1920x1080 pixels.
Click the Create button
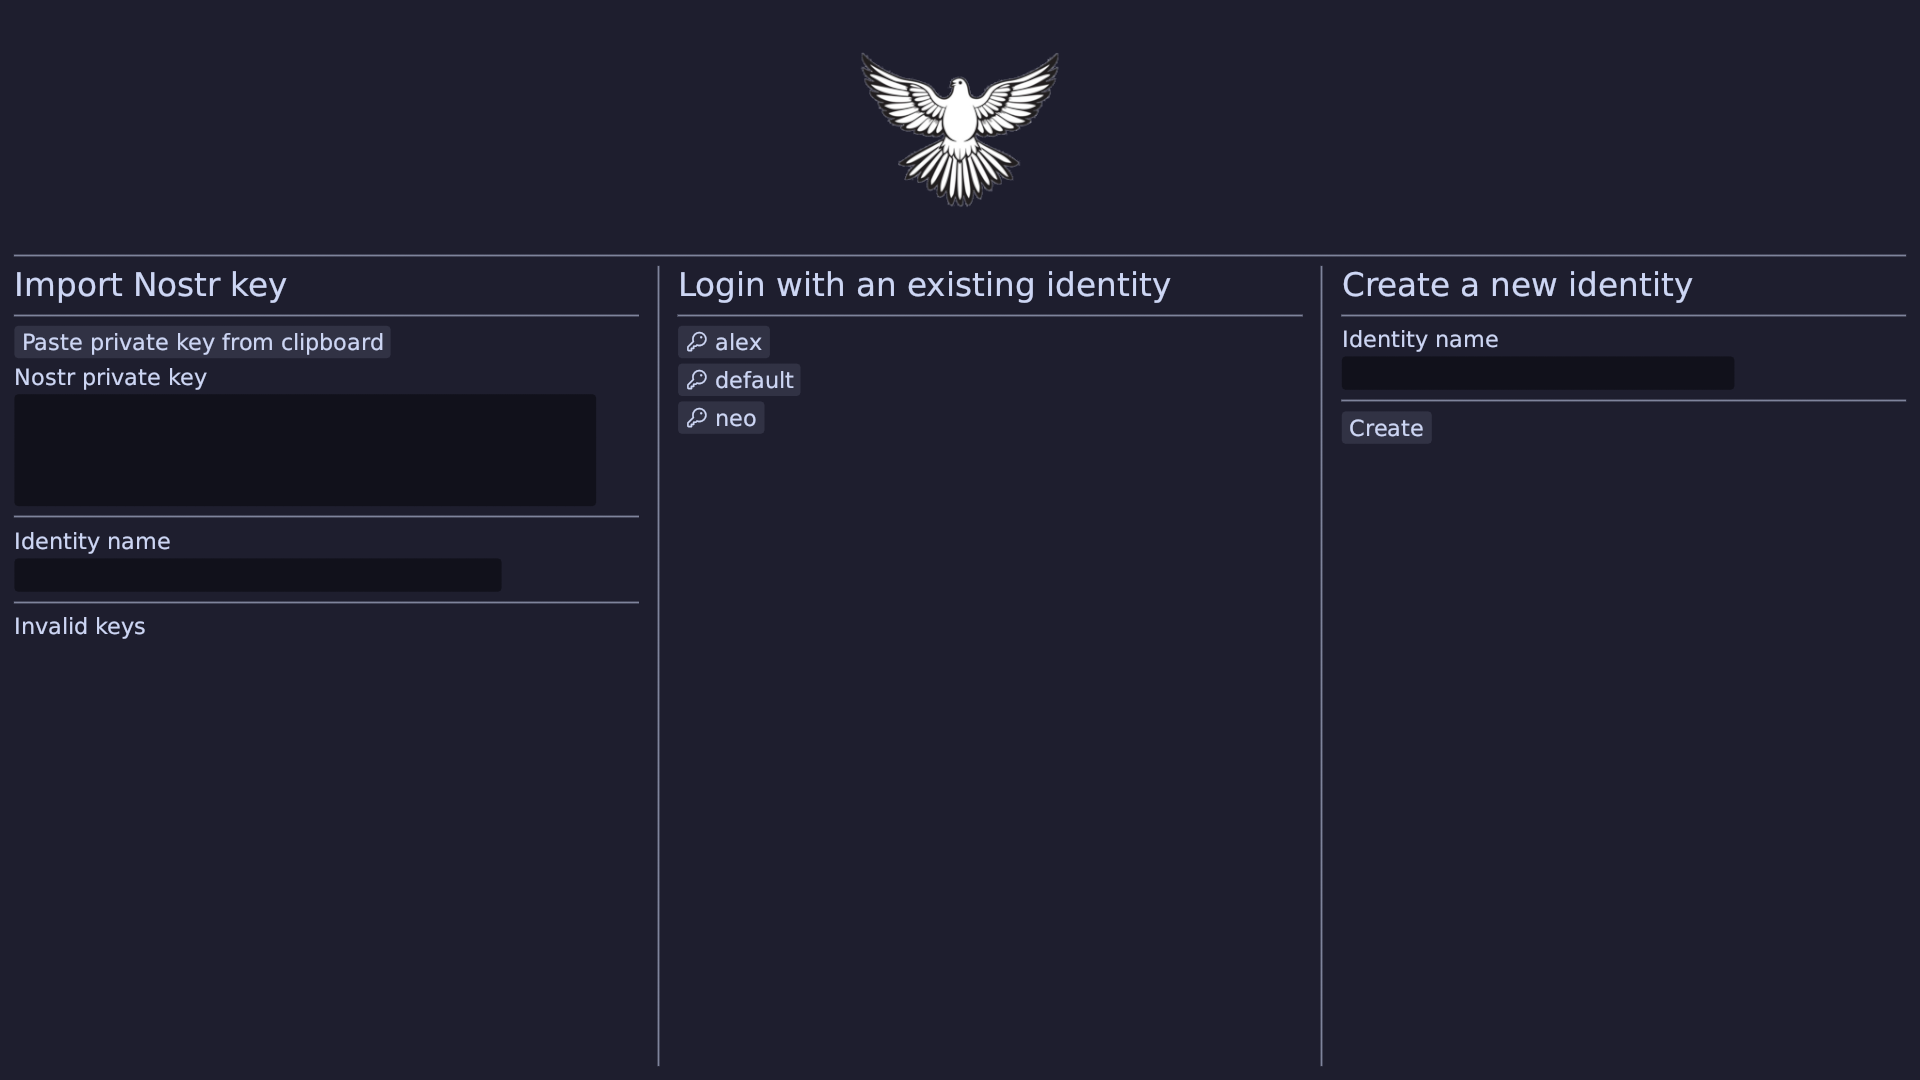coord(1386,428)
